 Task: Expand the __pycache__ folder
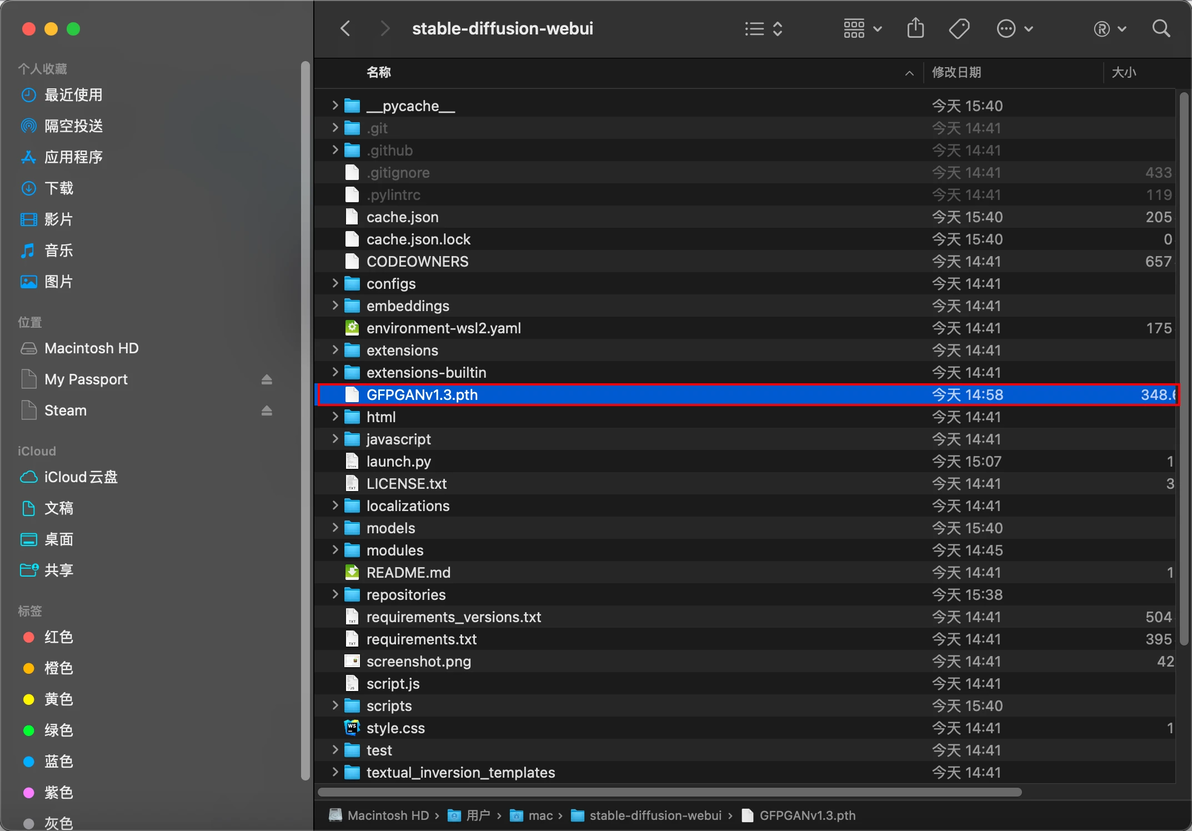pyautogui.click(x=335, y=106)
